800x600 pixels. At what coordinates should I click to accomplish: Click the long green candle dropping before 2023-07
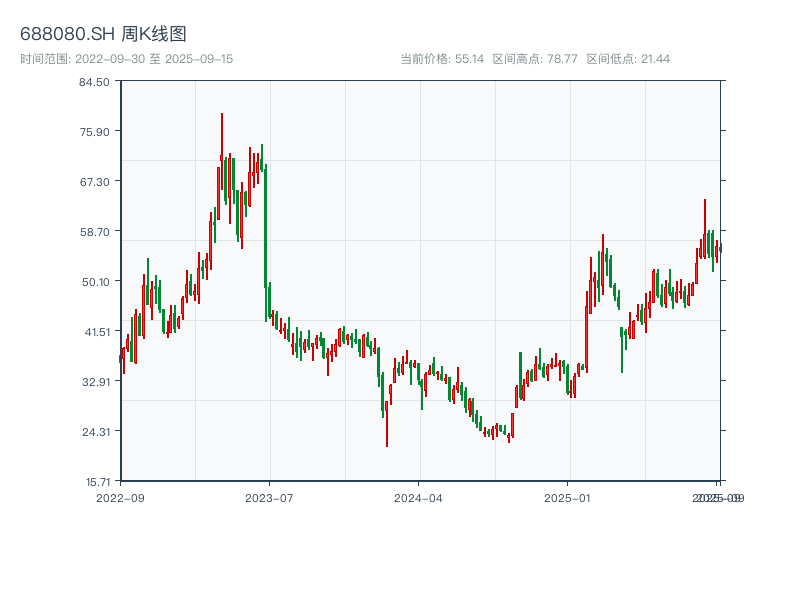[265, 242]
